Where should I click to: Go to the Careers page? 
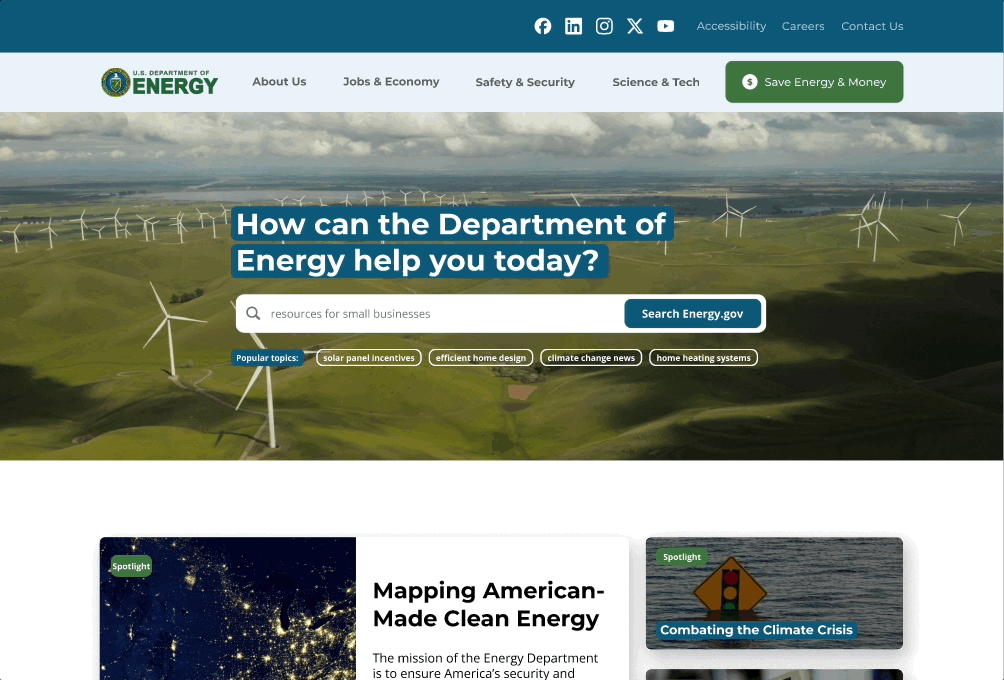click(x=803, y=26)
